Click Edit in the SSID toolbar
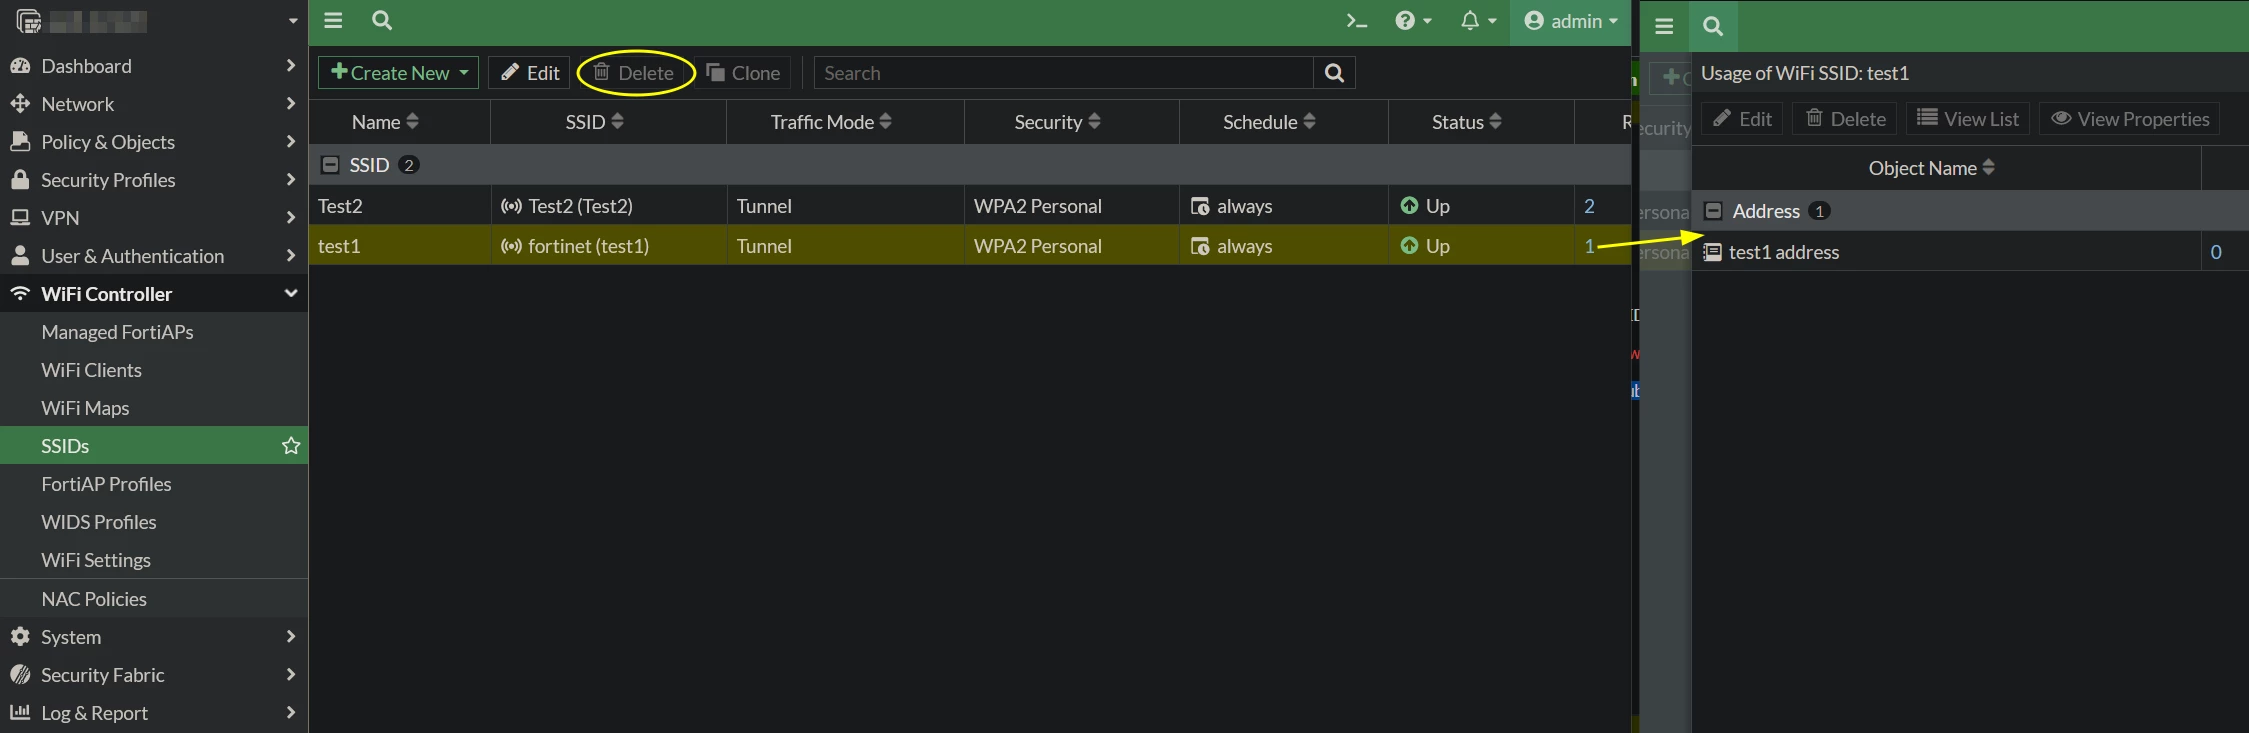Image resolution: width=2249 pixels, height=733 pixels. point(529,73)
